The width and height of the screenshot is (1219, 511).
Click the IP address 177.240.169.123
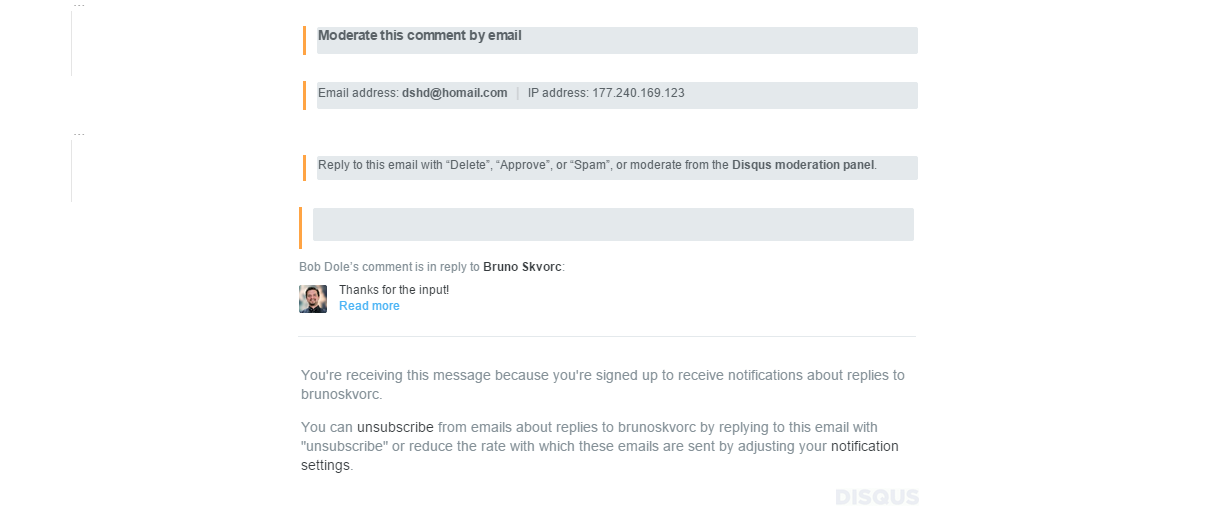tap(638, 93)
